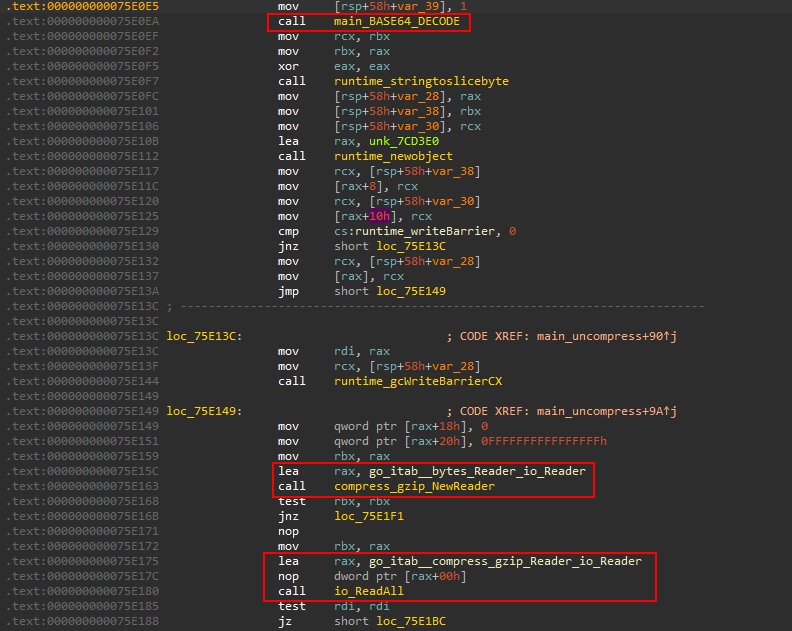Click [rax+18h] operand at 75E149
The image size is (792, 631).
pyautogui.click(x=435, y=426)
